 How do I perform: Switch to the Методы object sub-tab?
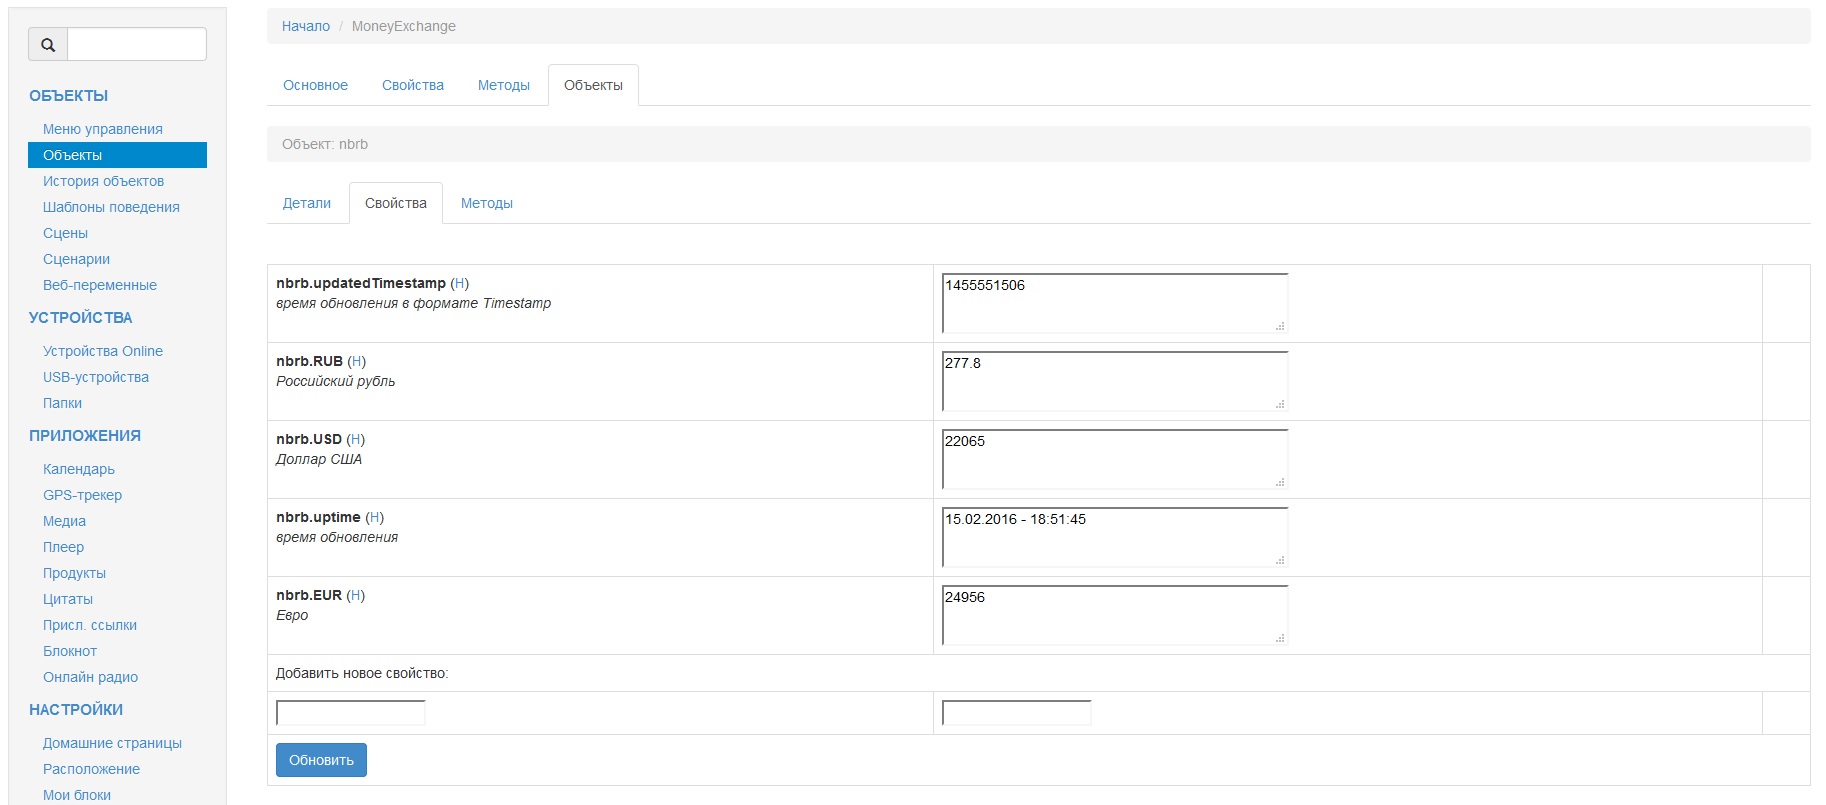tap(486, 203)
